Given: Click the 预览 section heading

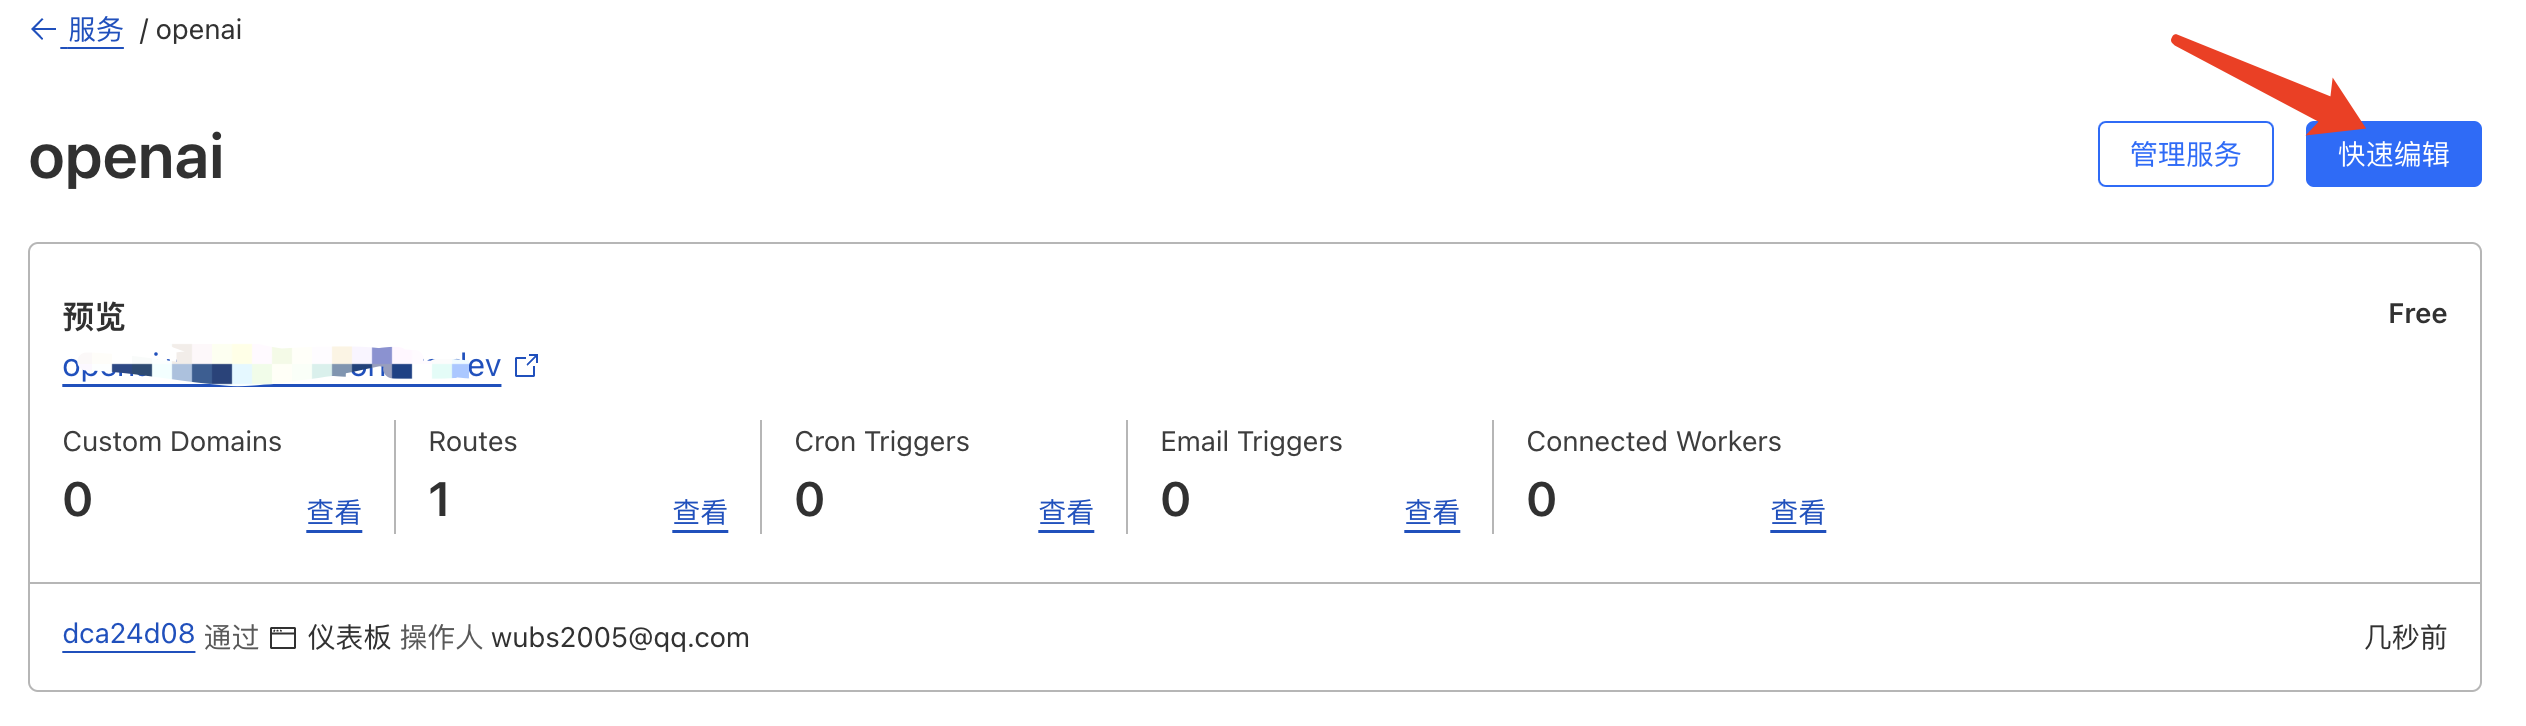Looking at the screenshot, I should coord(93,316).
